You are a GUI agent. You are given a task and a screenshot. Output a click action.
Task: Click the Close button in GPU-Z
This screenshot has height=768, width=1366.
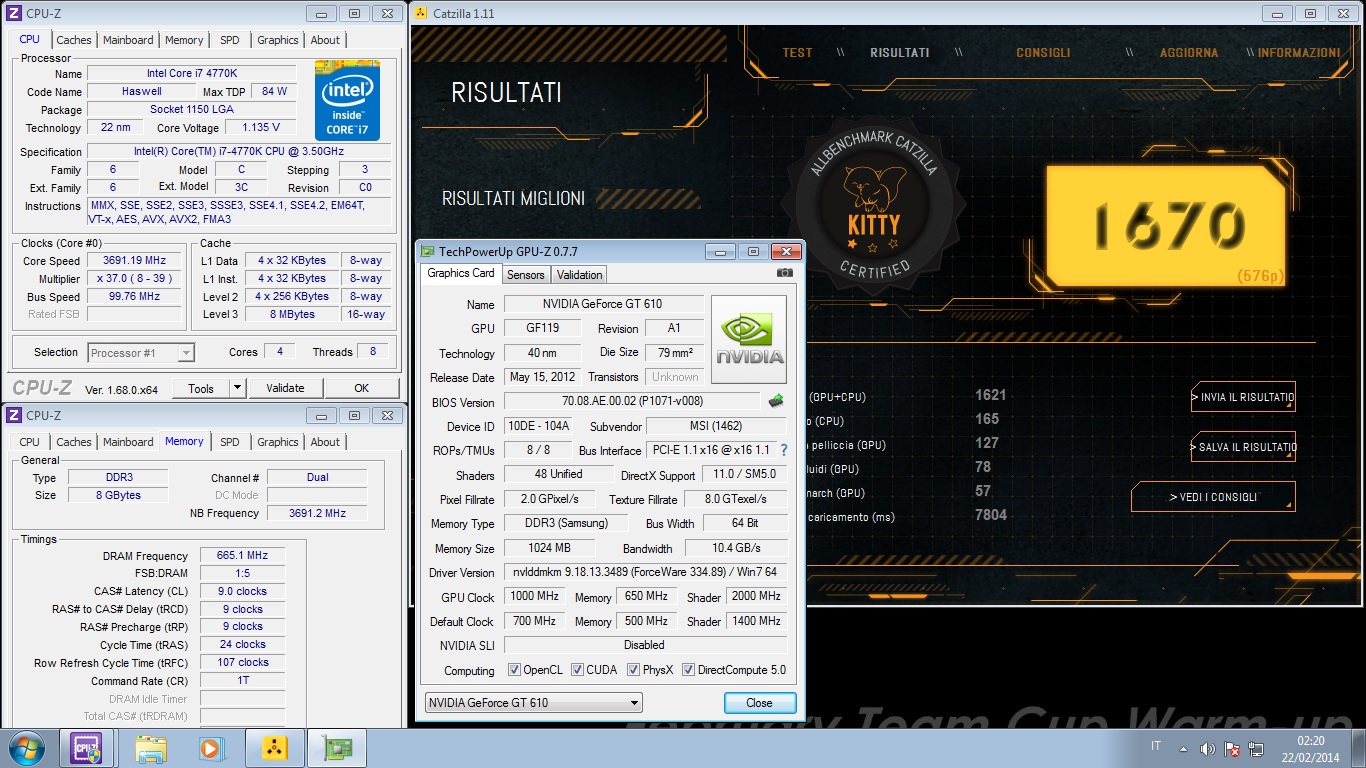coord(759,703)
